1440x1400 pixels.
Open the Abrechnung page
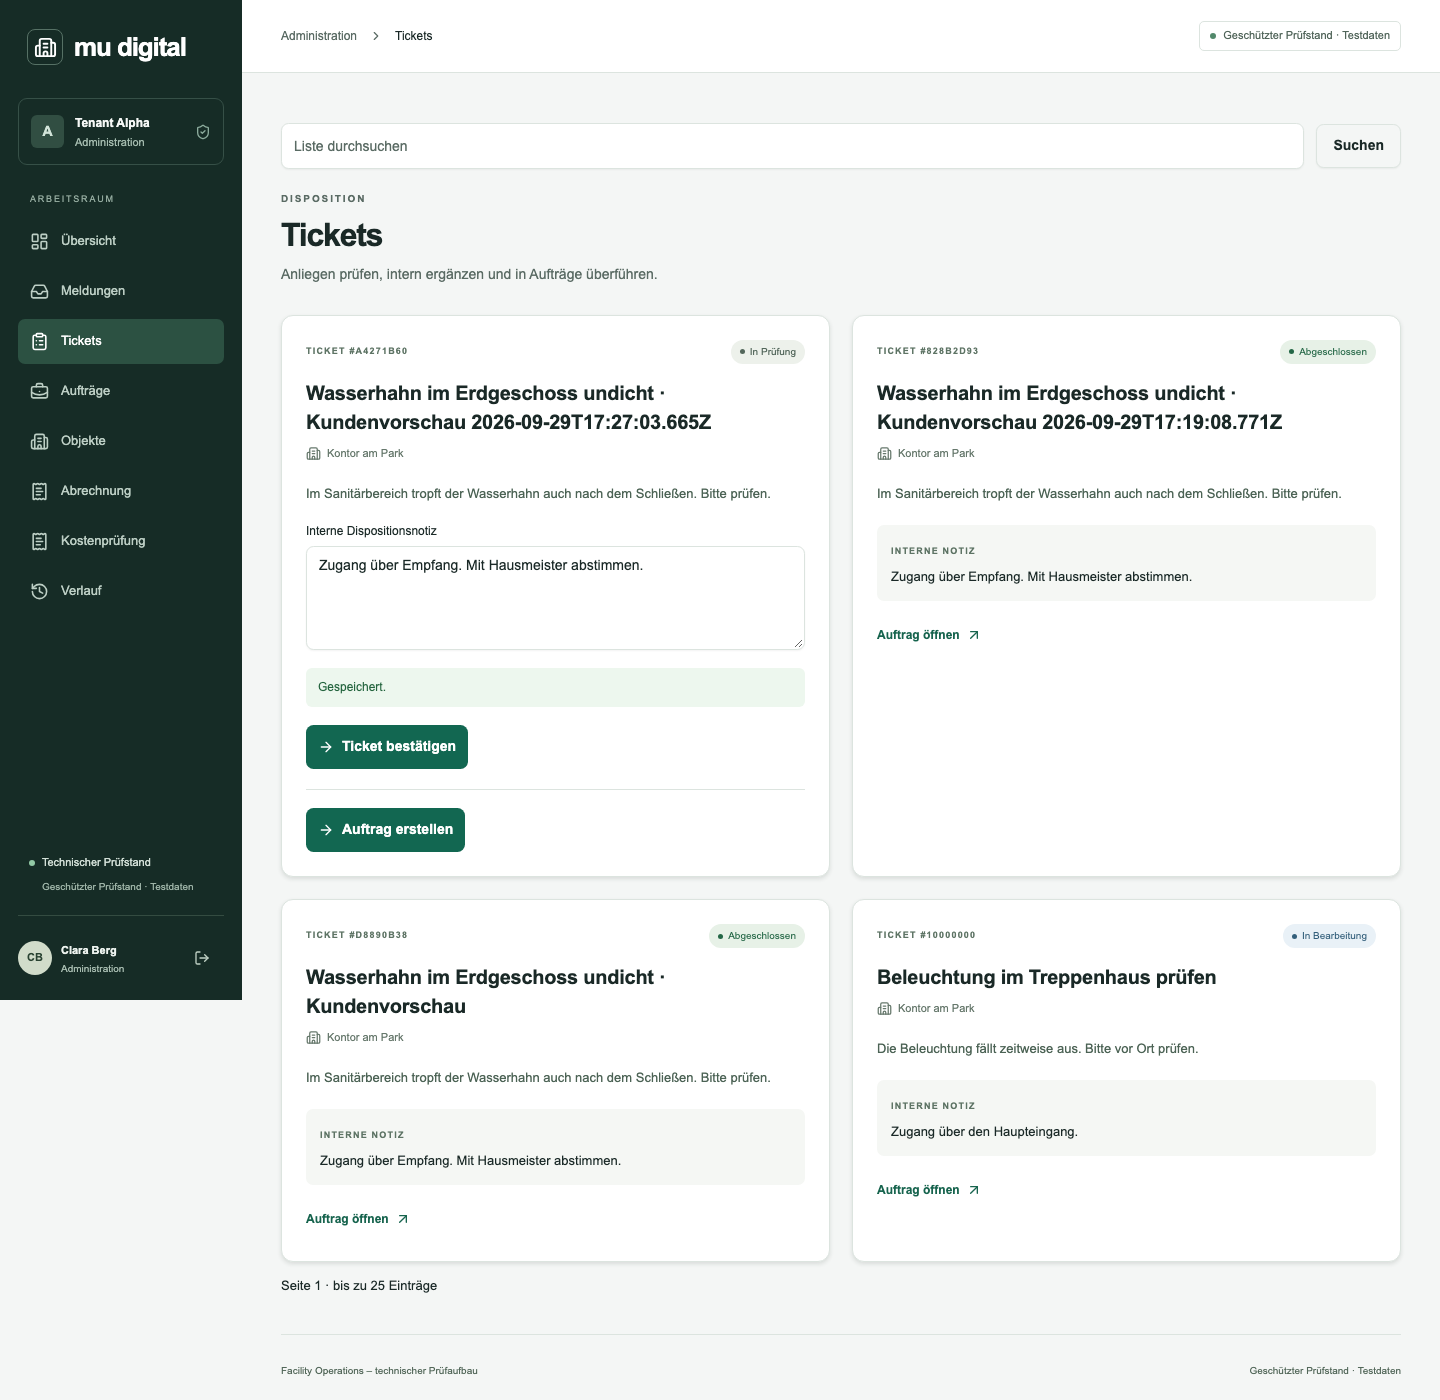(x=121, y=491)
